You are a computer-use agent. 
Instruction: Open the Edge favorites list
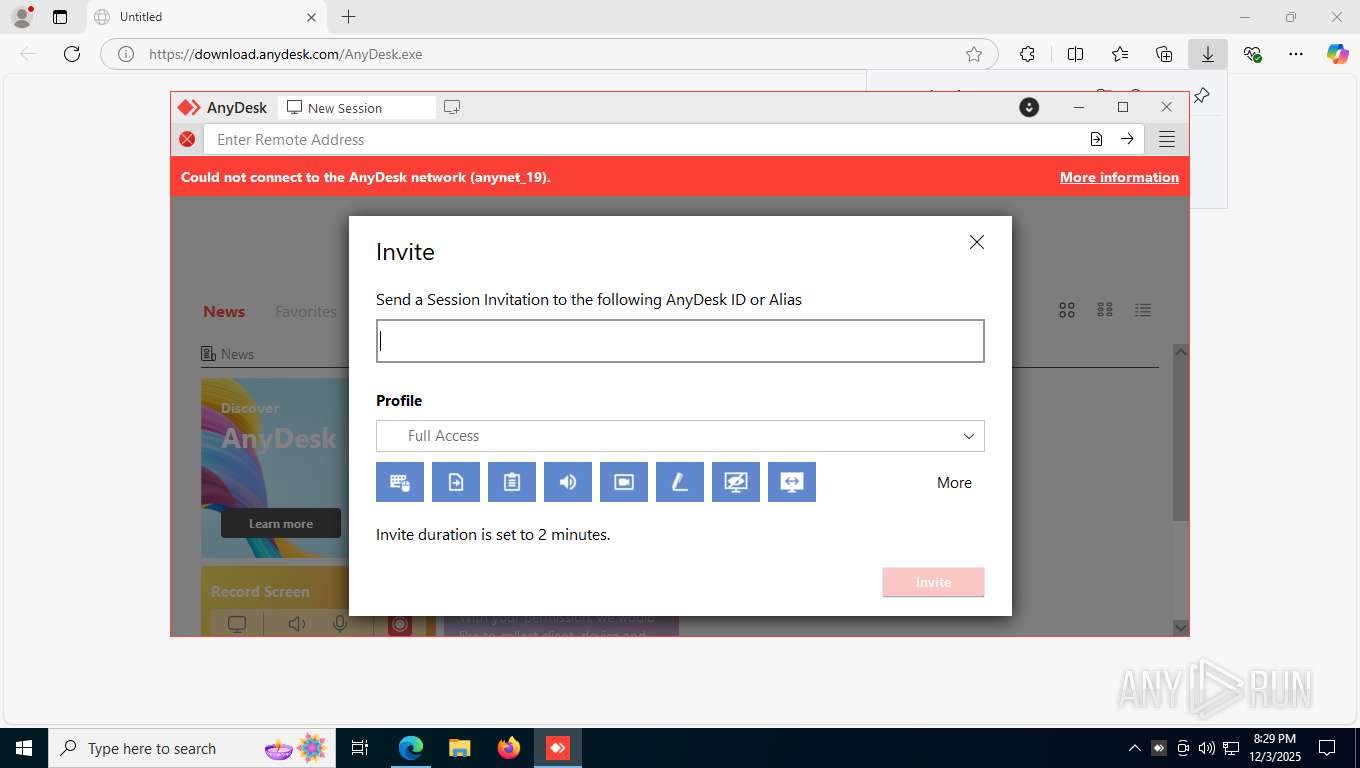1120,54
